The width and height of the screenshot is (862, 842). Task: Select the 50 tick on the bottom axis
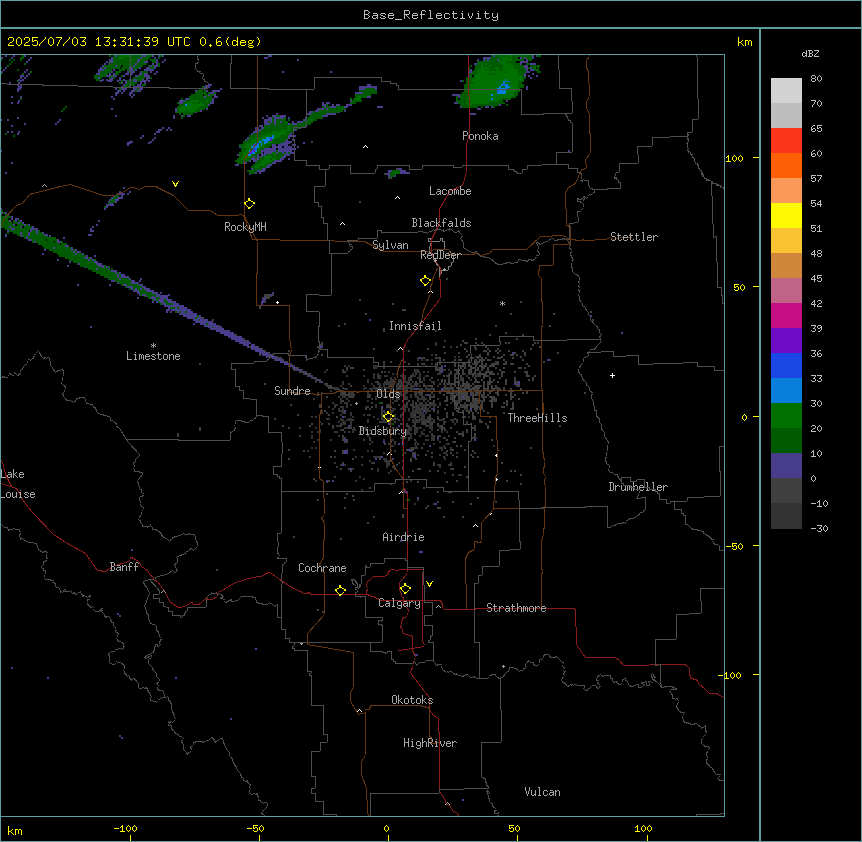pyautogui.click(x=514, y=828)
